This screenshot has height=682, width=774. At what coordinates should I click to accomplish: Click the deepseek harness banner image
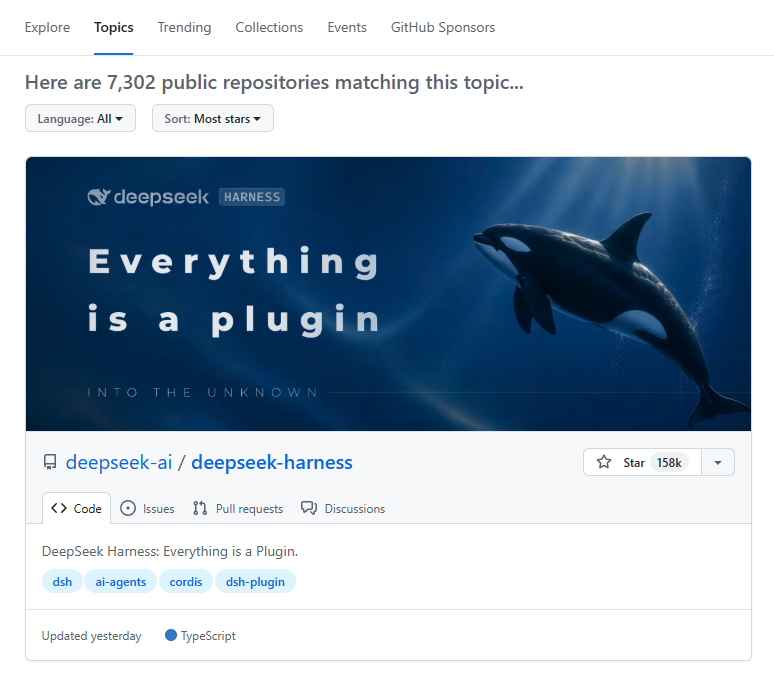tap(388, 294)
